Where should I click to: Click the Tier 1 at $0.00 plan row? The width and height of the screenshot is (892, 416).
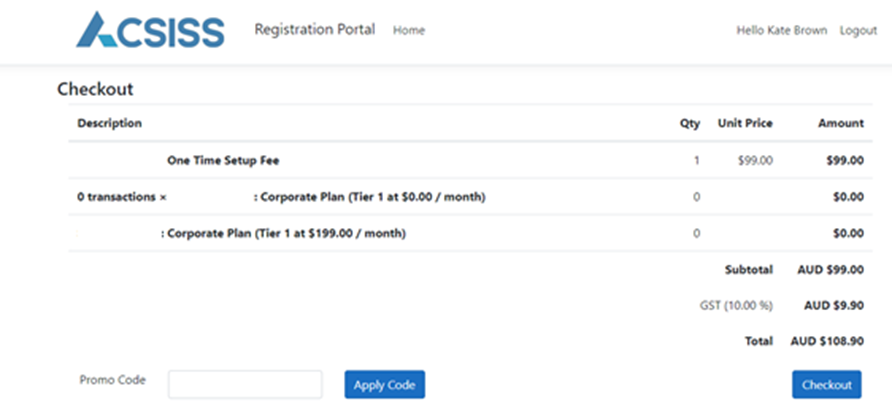point(370,197)
